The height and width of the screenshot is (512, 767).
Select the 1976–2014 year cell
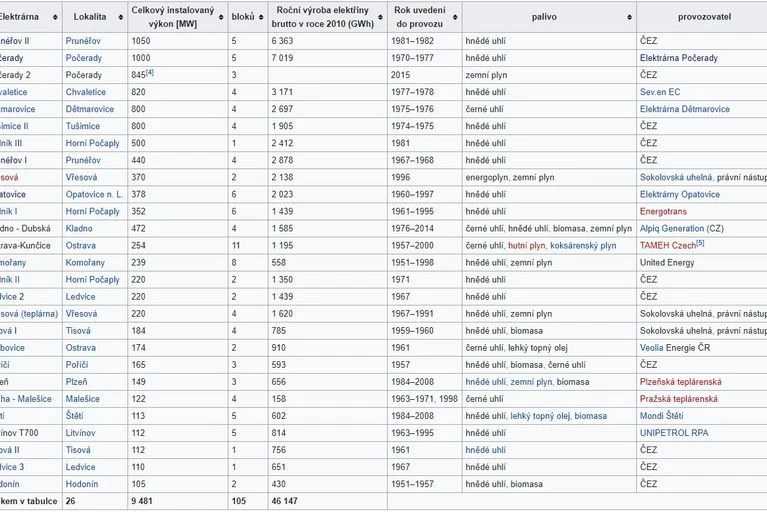(x=425, y=228)
